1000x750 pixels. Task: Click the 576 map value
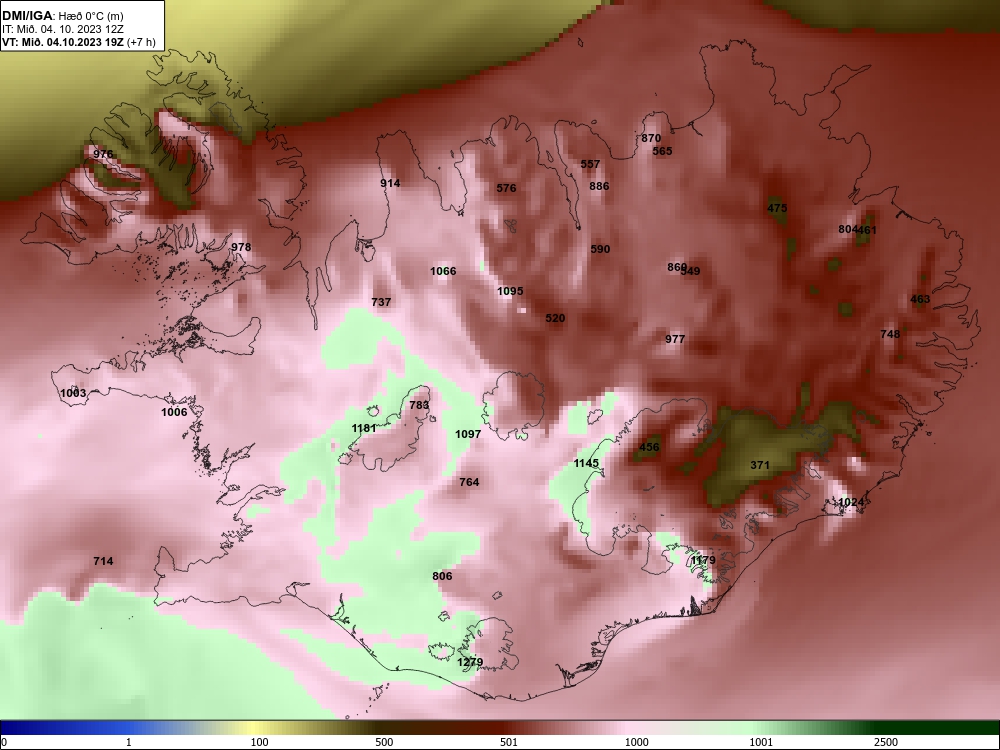pos(506,188)
